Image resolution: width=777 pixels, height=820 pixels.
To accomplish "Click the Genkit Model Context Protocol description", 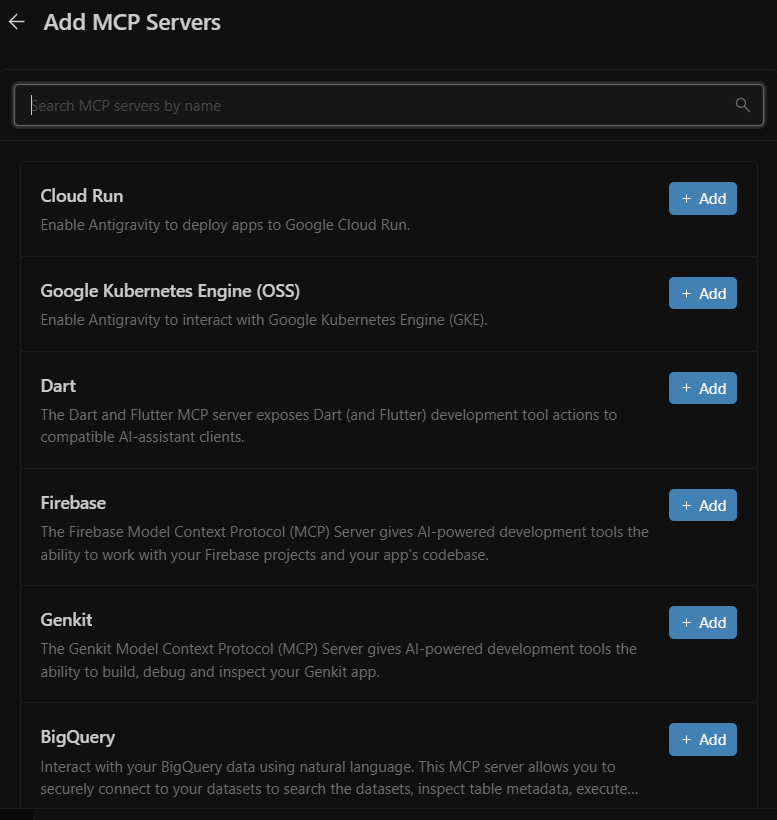I will 339,660.
